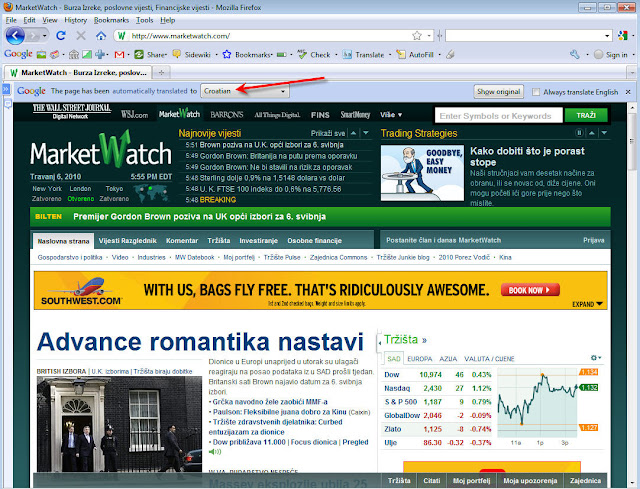This screenshot has width=640, height=489.
Task: Go back with the blue Back arrow
Action: [x=15, y=36]
